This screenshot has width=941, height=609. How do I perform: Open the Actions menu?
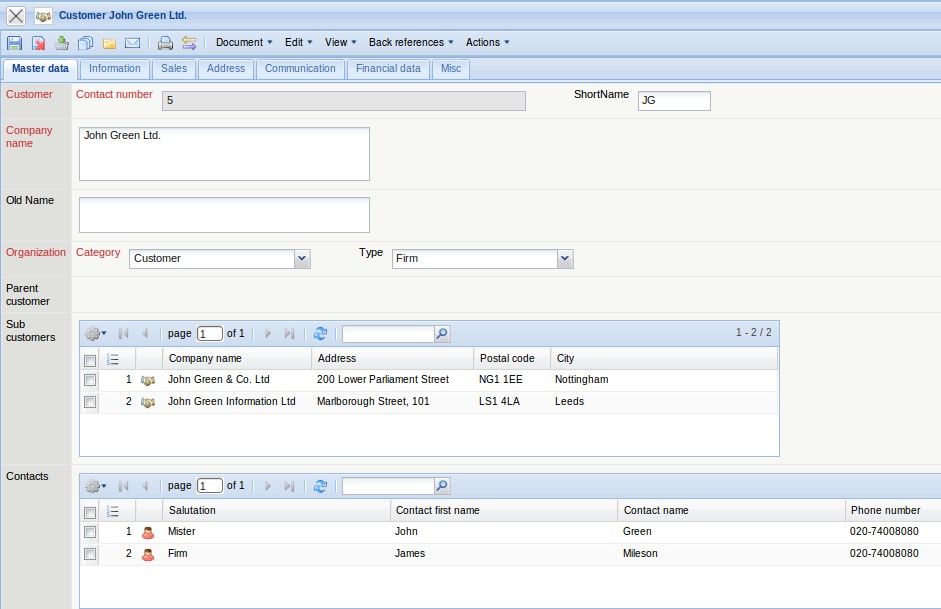click(x=487, y=42)
